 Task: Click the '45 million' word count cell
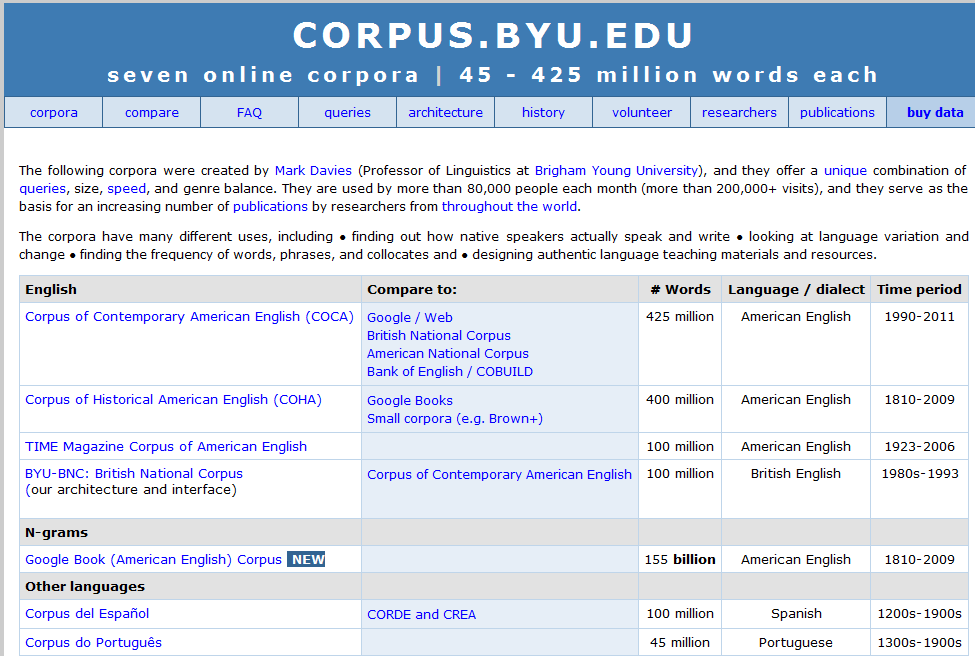click(680, 642)
